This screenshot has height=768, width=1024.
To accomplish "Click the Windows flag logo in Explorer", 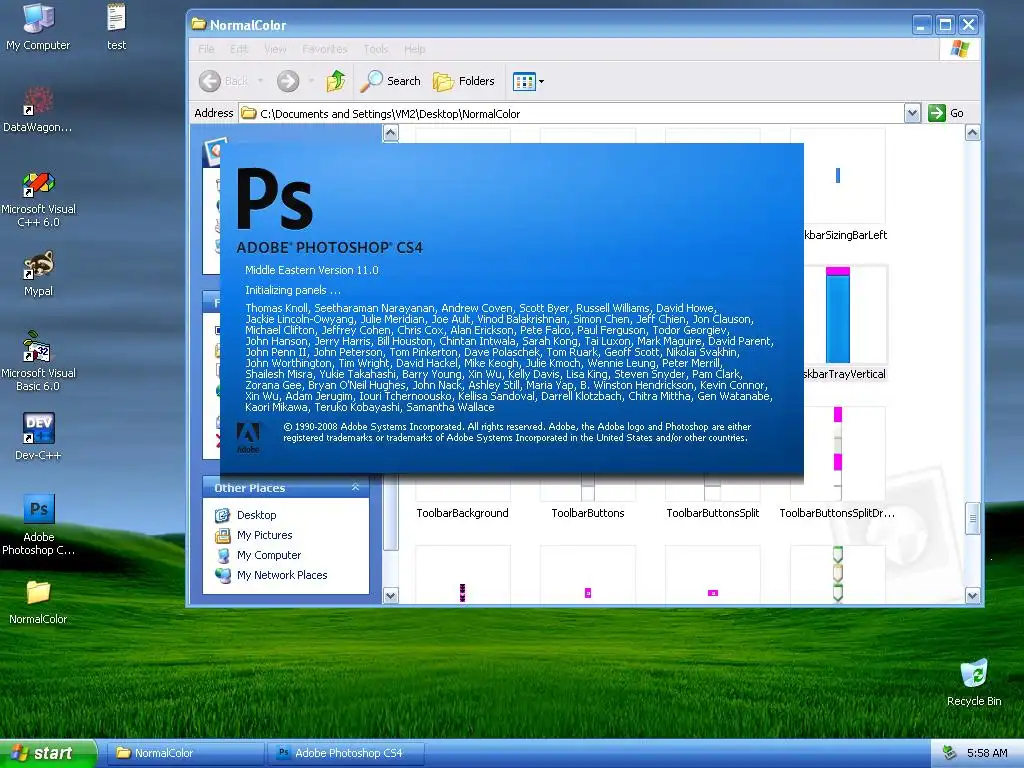I will click(960, 49).
